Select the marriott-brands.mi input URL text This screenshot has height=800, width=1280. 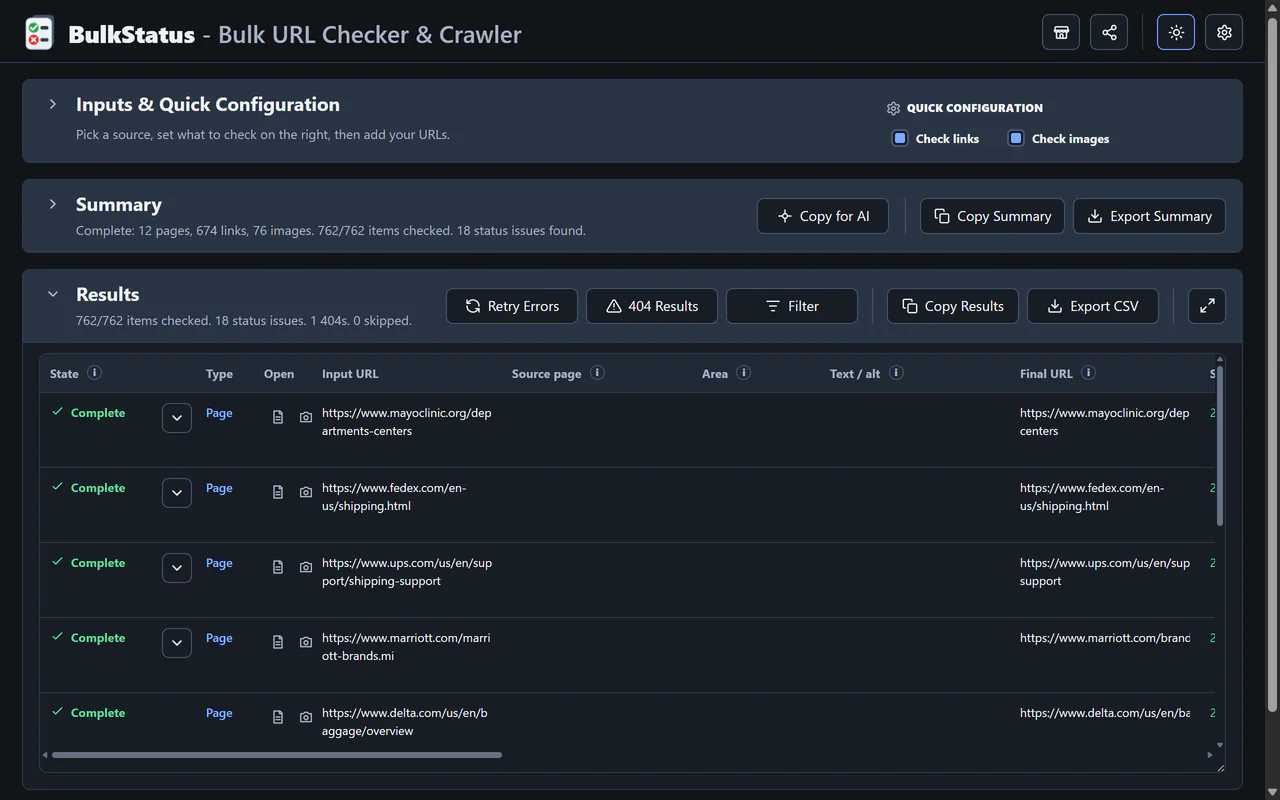click(x=406, y=647)
